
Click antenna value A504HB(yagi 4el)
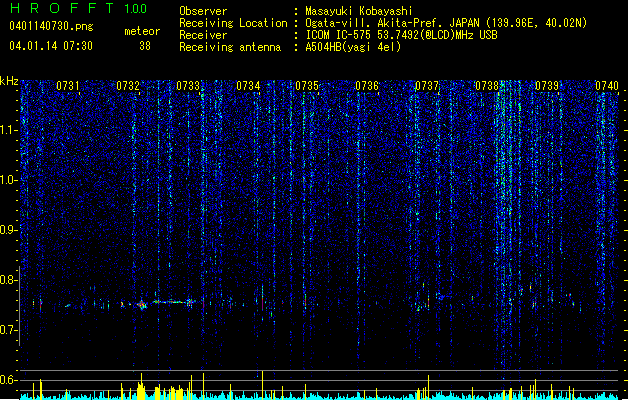click(x=353, y=47)
